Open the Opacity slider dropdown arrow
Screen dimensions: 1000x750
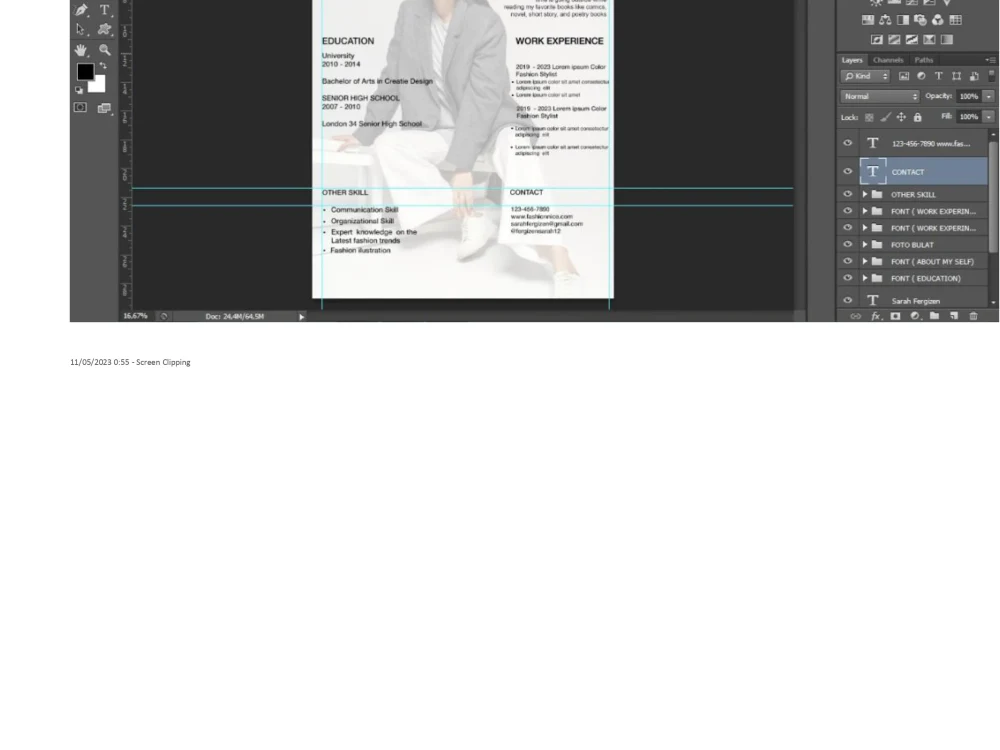pyautogui.click(x=989, y=96)
